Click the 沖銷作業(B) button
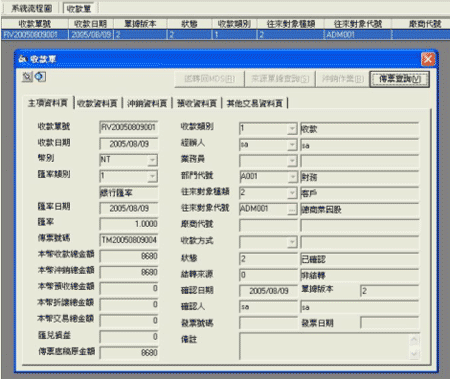 point(342,79)
